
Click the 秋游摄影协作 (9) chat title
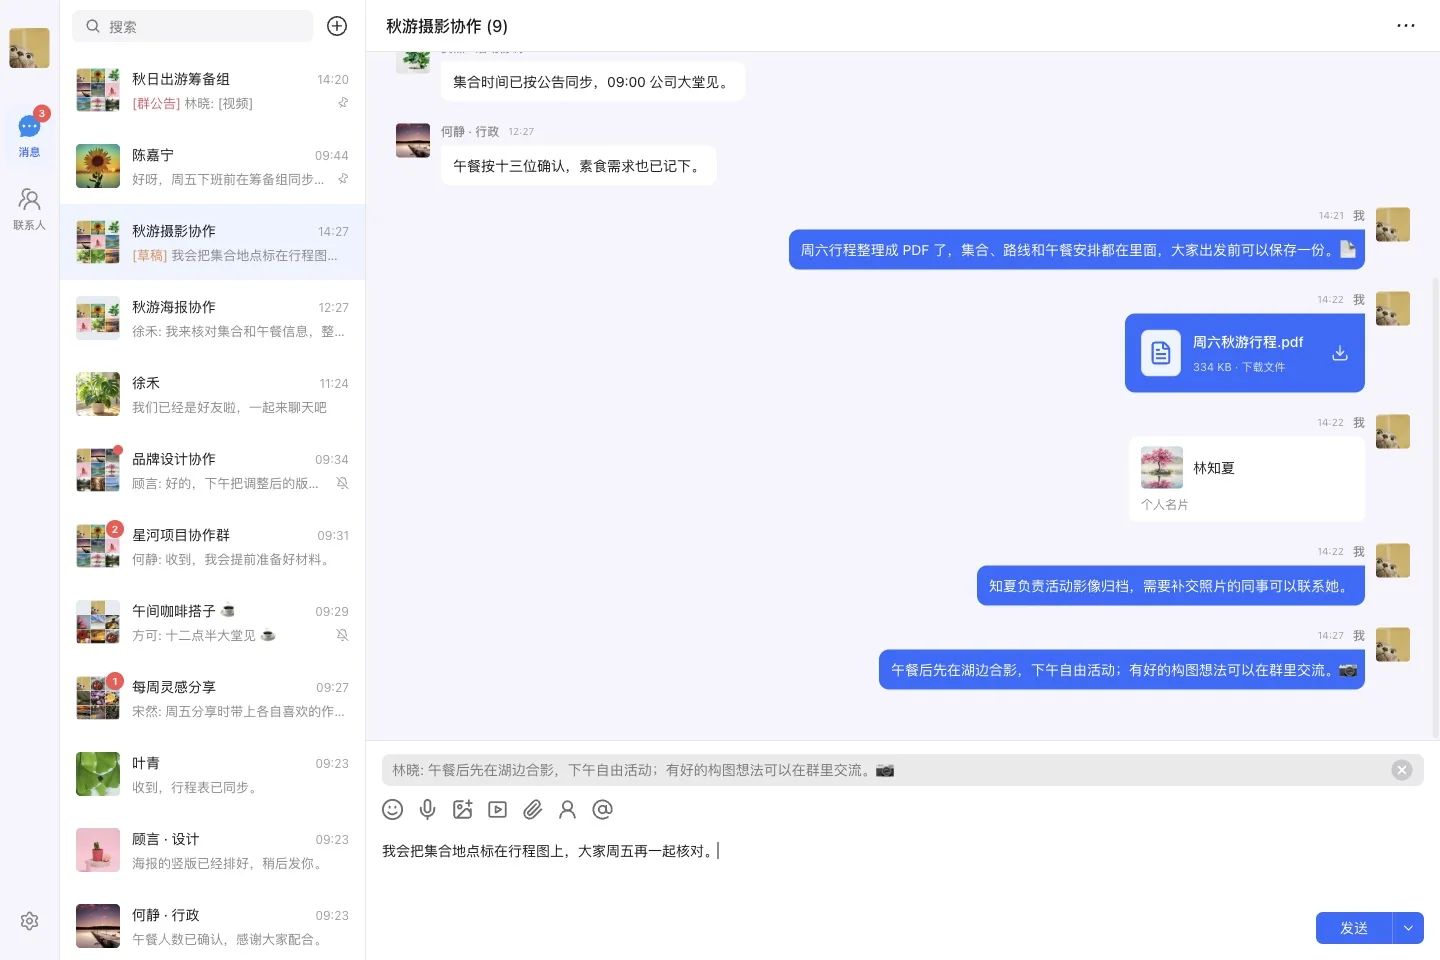[x=447, y=26]
